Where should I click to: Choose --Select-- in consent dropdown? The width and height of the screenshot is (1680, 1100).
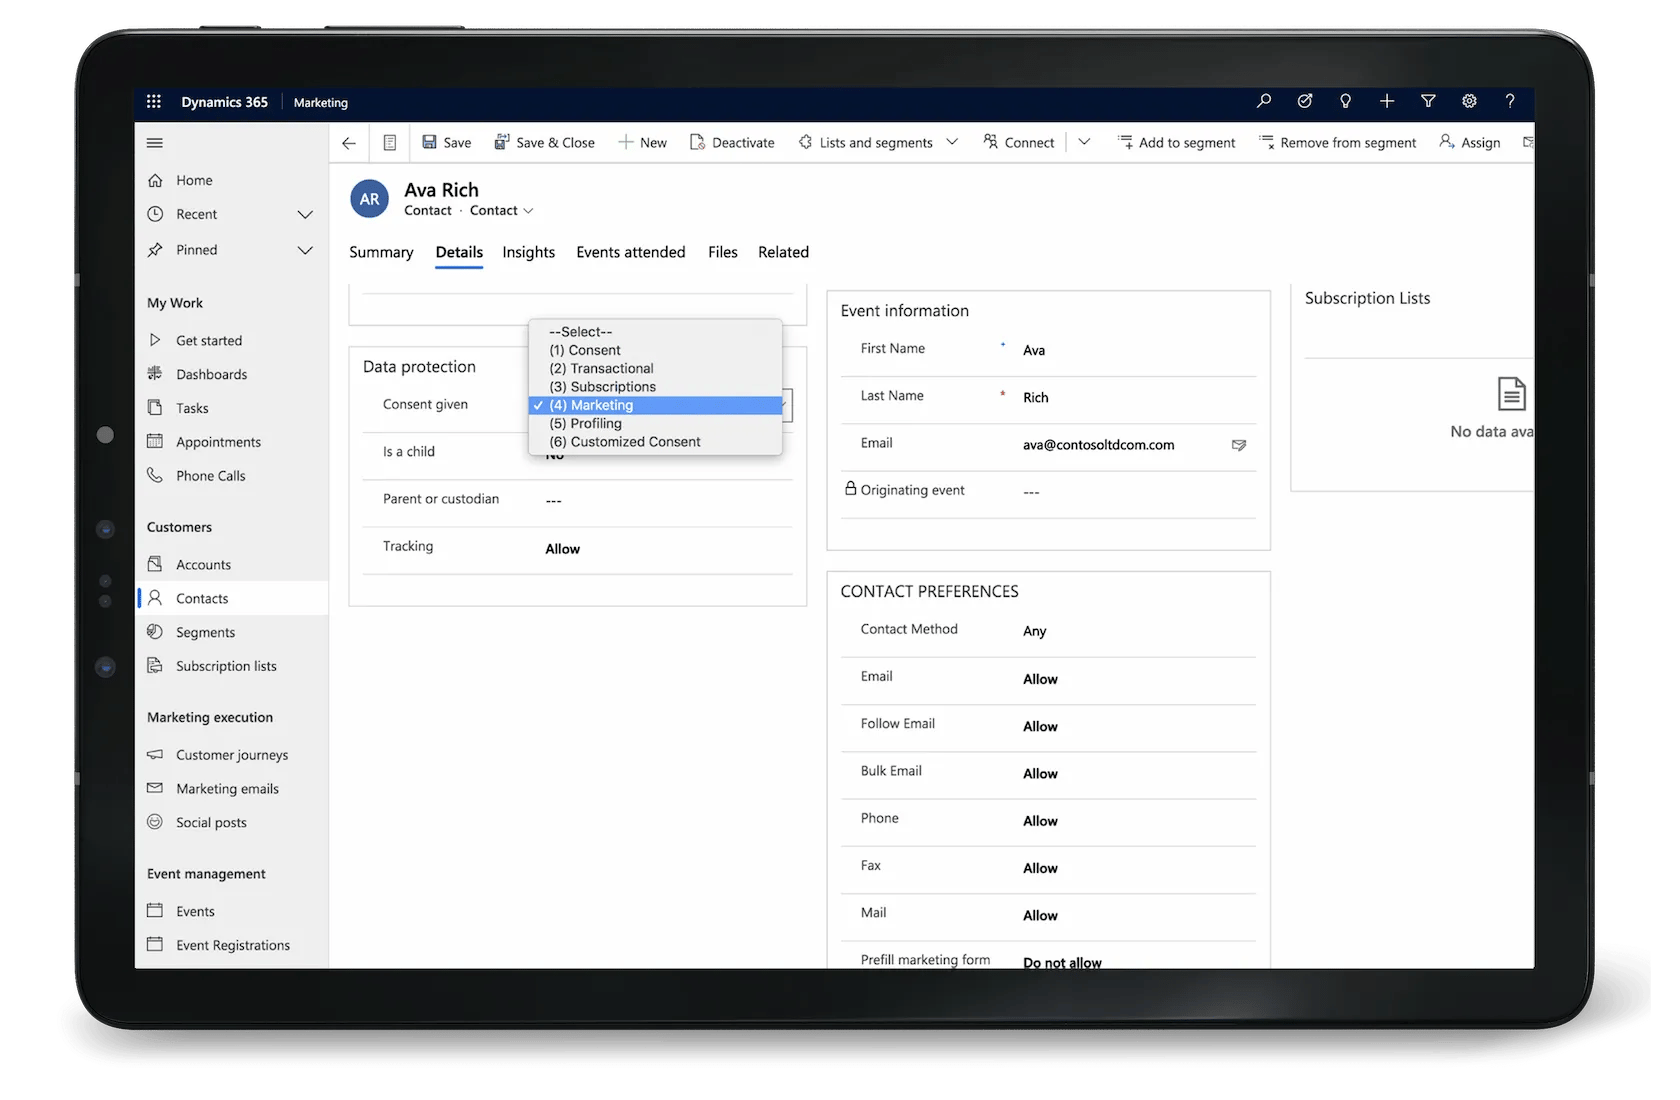point(655,332)
